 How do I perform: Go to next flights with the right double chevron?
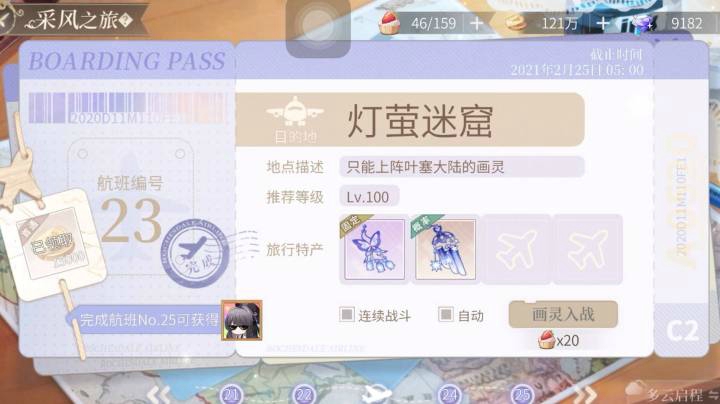(x=585, y=394)
